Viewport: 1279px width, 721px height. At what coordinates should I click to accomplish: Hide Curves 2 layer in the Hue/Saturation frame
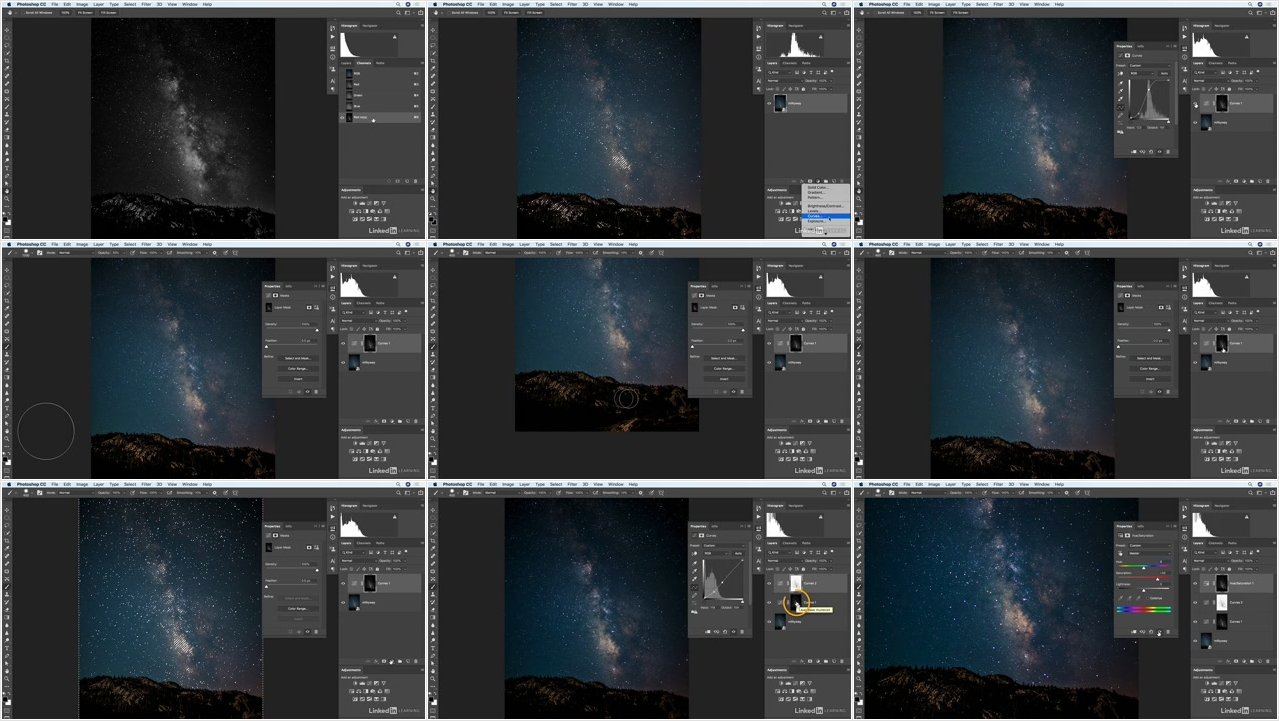click(1195, 603)
